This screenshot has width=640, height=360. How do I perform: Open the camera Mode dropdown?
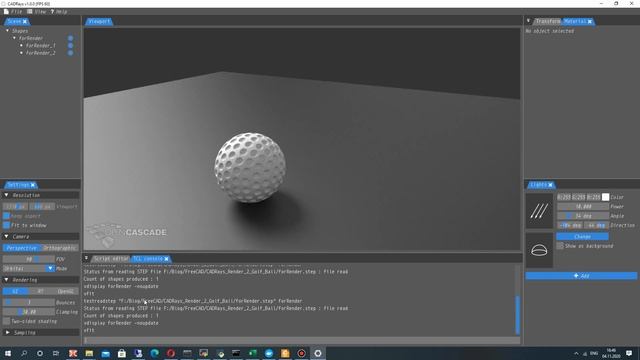click(29, 269)
